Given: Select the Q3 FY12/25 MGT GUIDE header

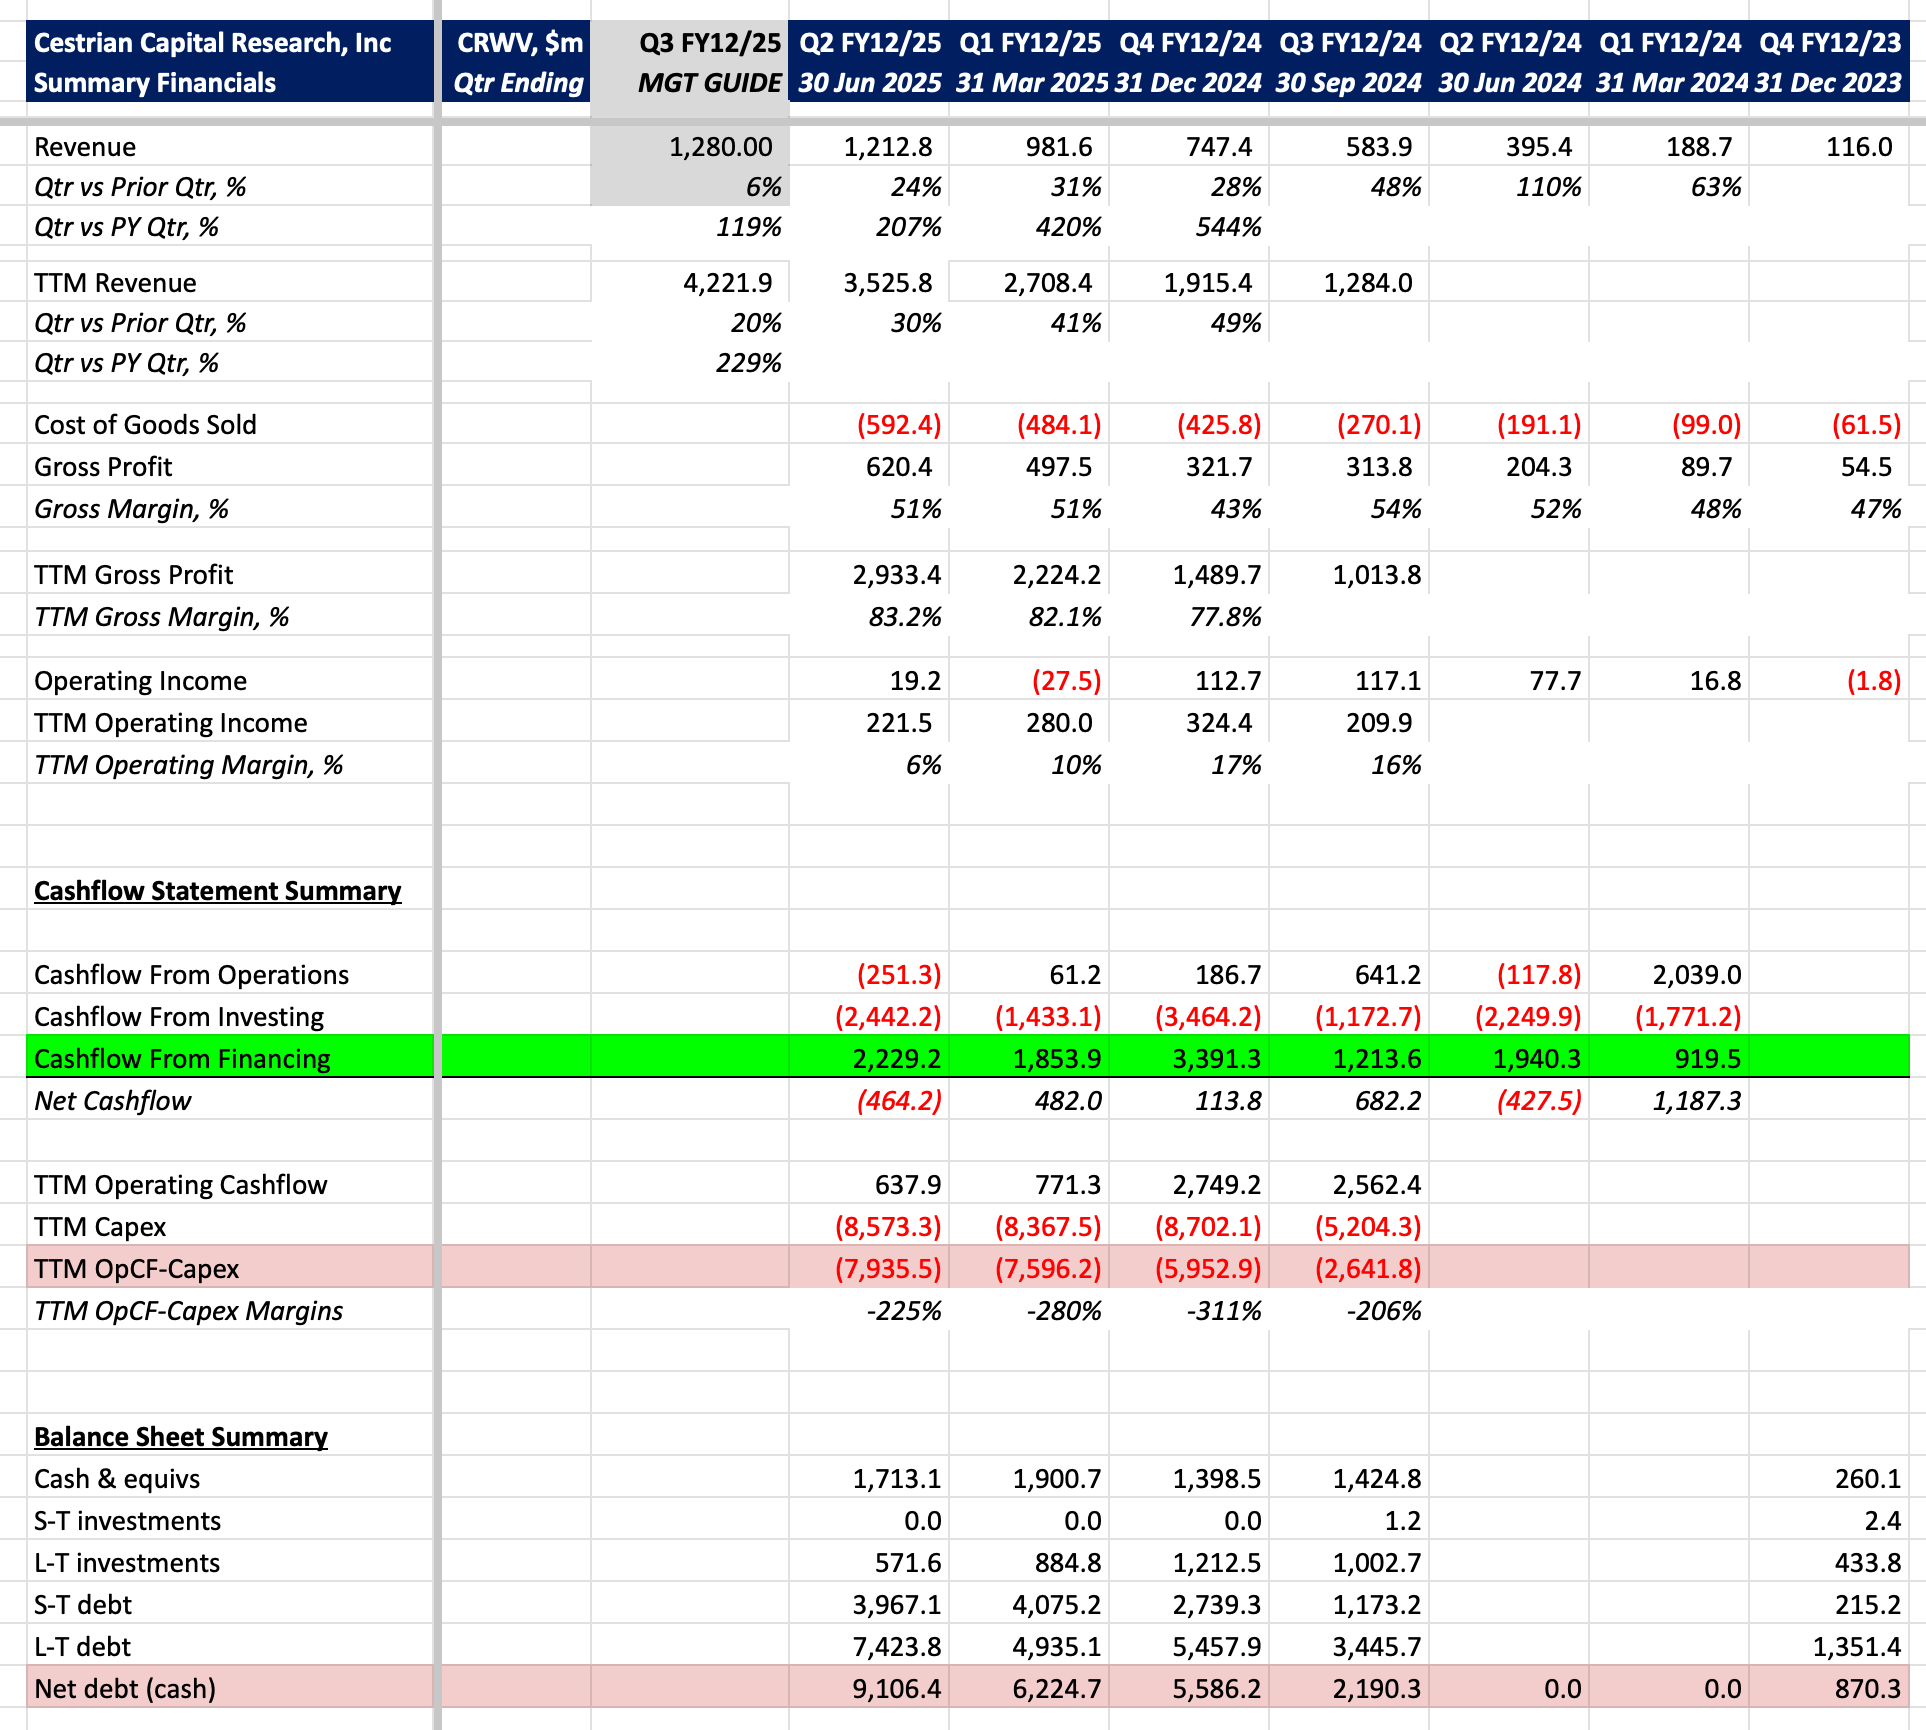Looking at the screenshot, I should coord(709,62).
